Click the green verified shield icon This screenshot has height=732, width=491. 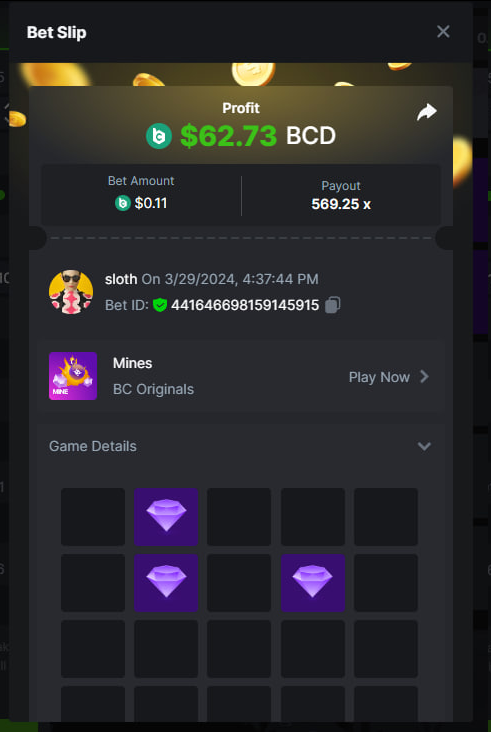160,305
